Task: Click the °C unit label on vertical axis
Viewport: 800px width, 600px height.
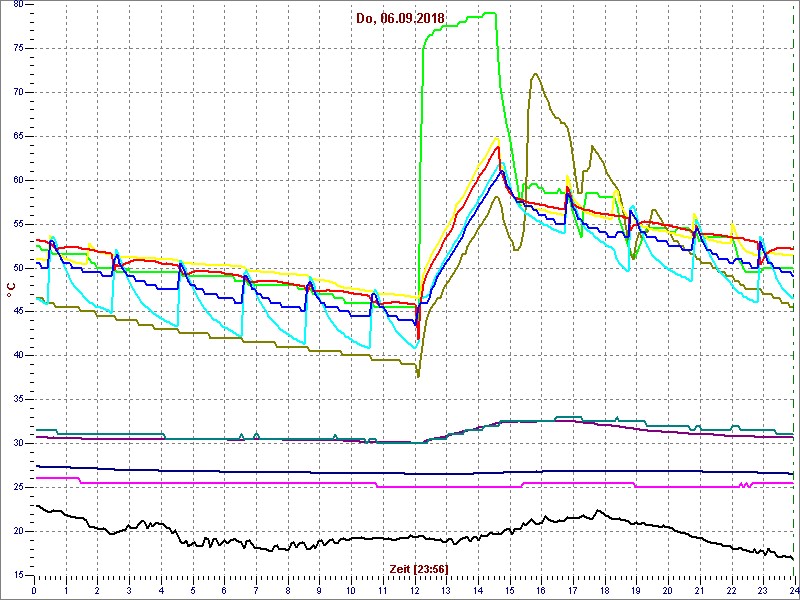Action: tap(11, 291)
